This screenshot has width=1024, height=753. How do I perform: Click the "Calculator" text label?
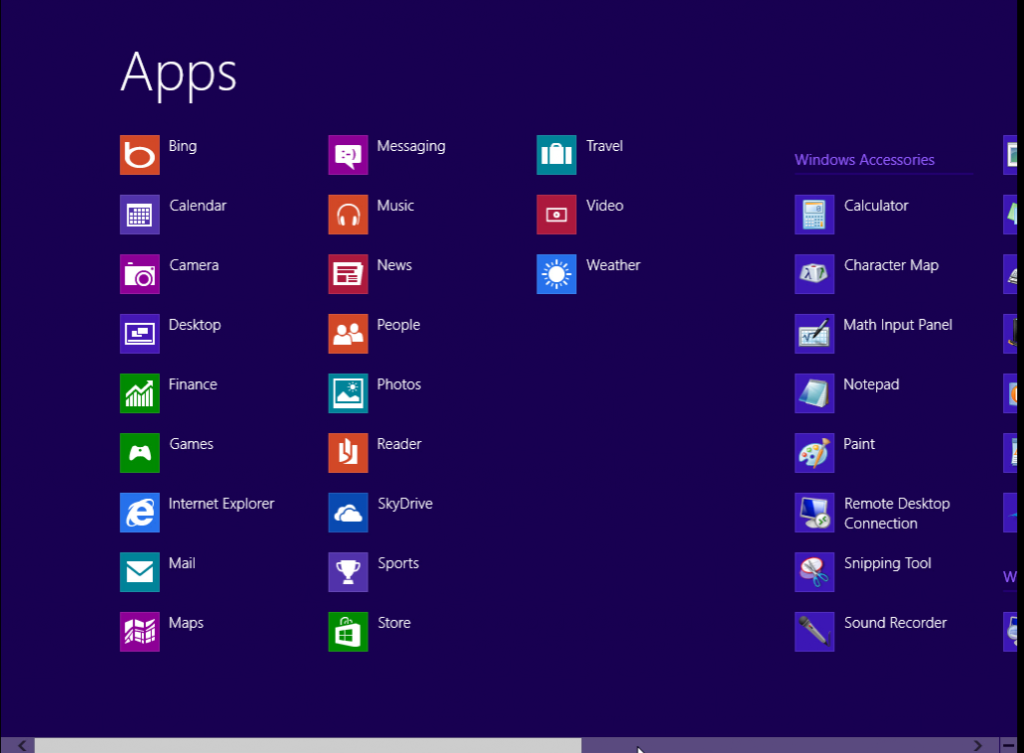pos(876,206)
